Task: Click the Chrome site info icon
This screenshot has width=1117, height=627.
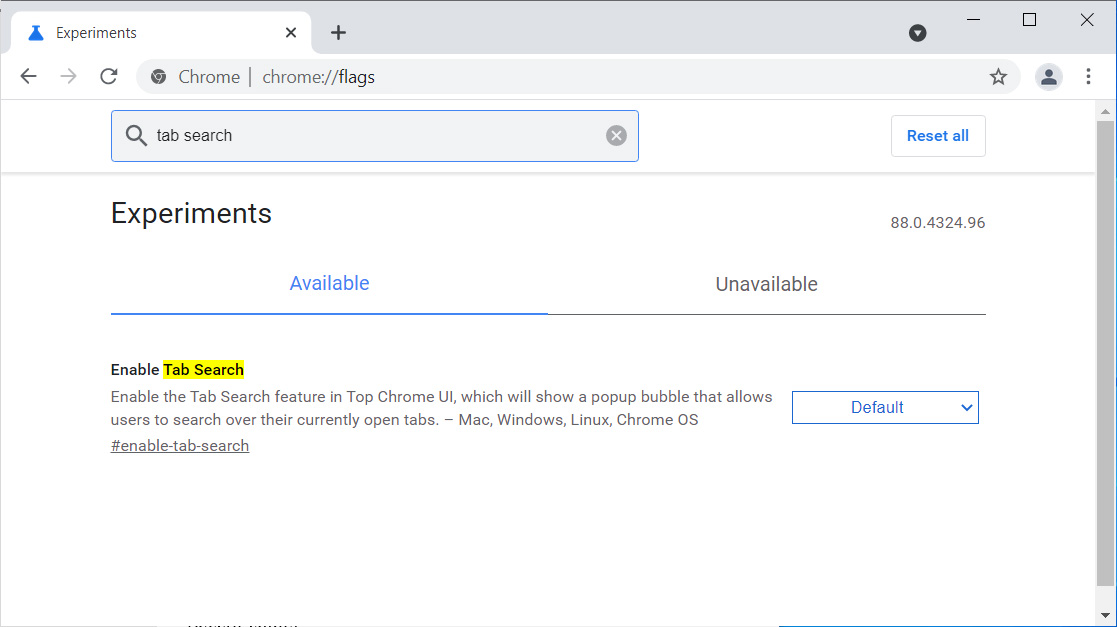Action: click(159, 77)
